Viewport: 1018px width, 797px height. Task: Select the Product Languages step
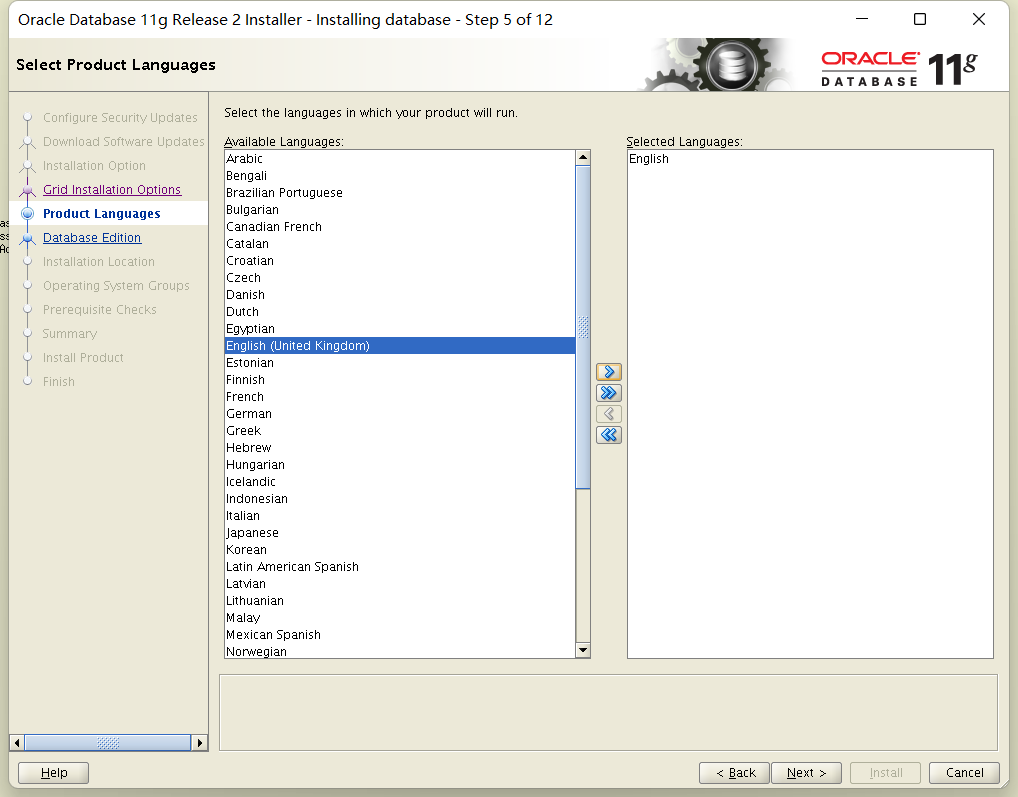click(101, 214)
